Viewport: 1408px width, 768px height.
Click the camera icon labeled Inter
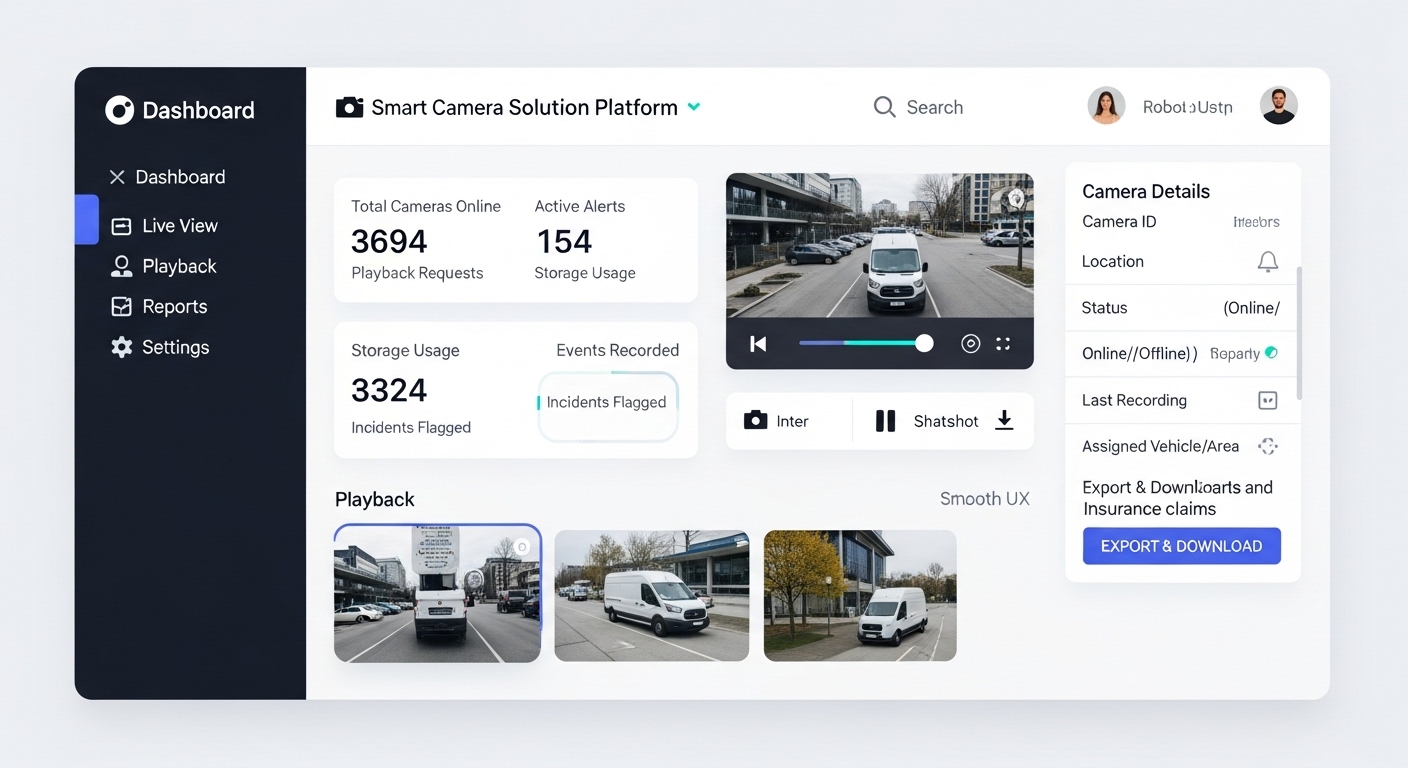click(756, 421)
